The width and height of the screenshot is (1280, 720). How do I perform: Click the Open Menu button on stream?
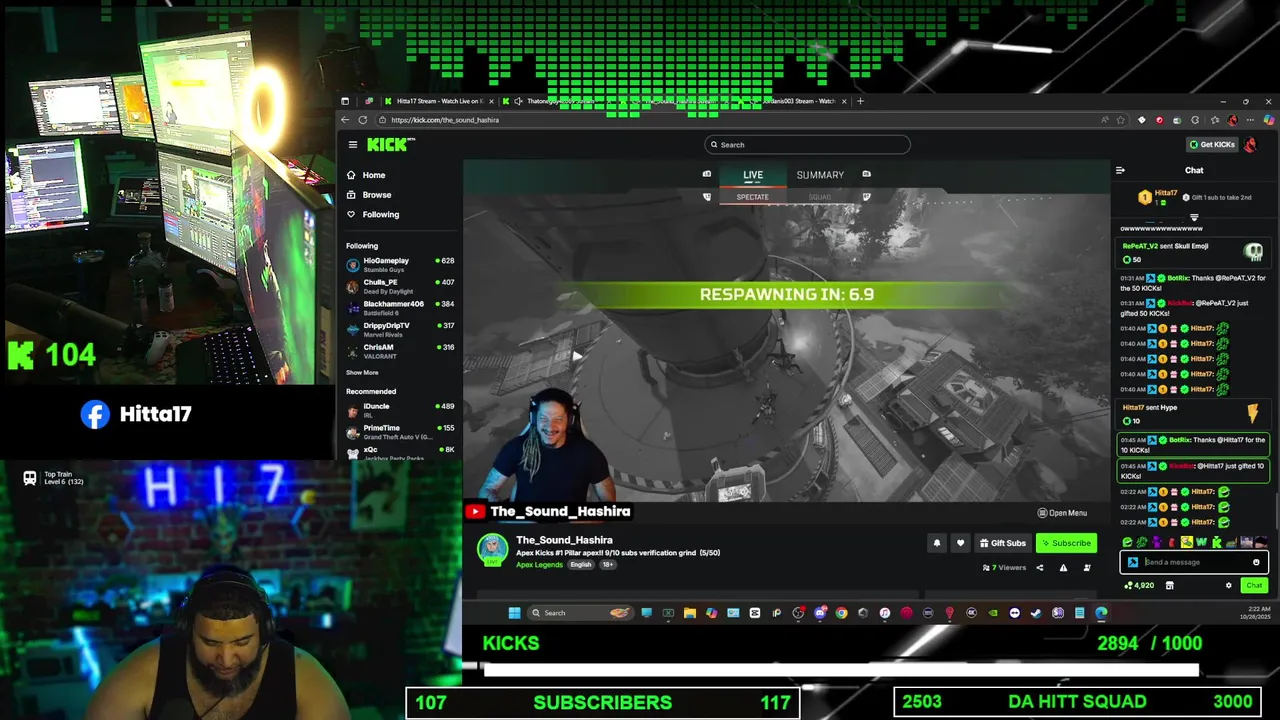tap(1062, 513)
